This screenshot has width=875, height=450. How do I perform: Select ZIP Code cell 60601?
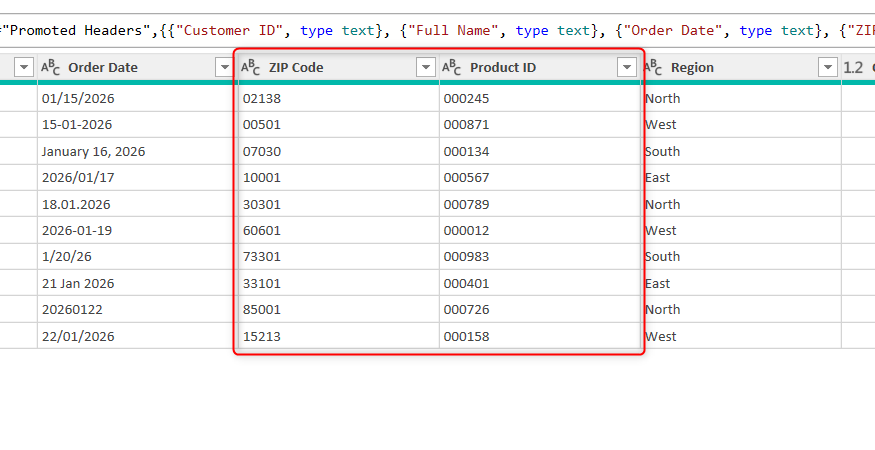coord(339,230)
